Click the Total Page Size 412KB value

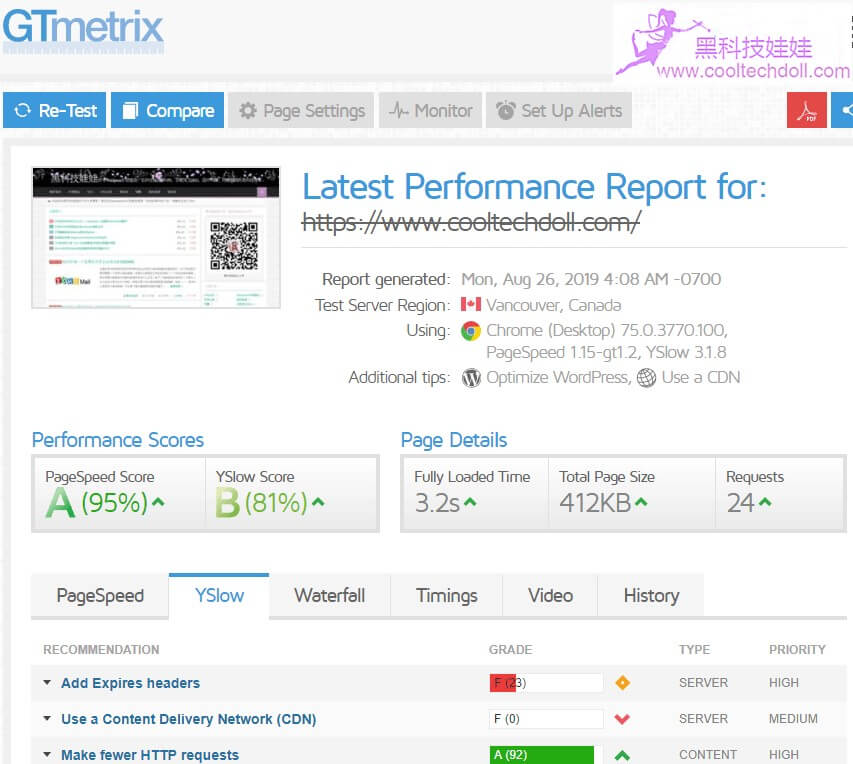click(x=595, y=503)
